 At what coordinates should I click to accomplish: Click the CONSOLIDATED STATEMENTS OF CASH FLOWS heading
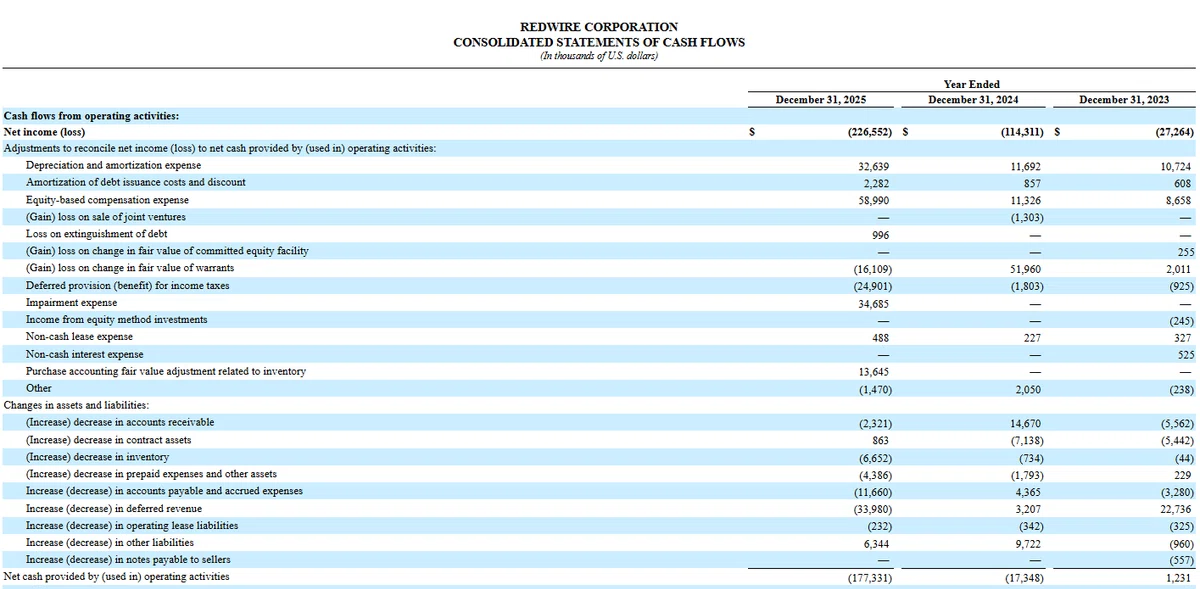click(599, 42)
